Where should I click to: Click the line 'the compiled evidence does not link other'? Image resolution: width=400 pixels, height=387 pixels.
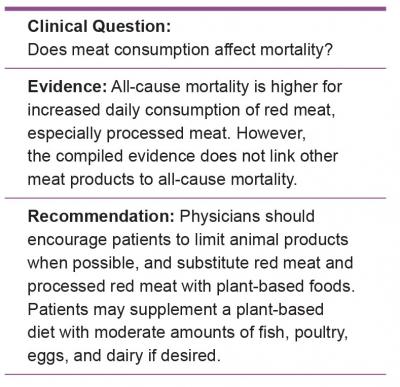[183, 156]
